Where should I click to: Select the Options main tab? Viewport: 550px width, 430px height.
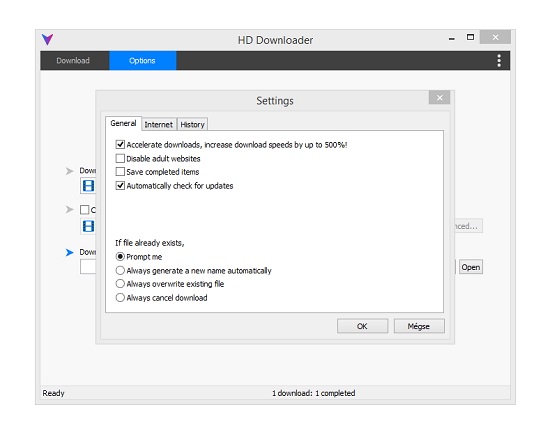[x=142, y=61]
